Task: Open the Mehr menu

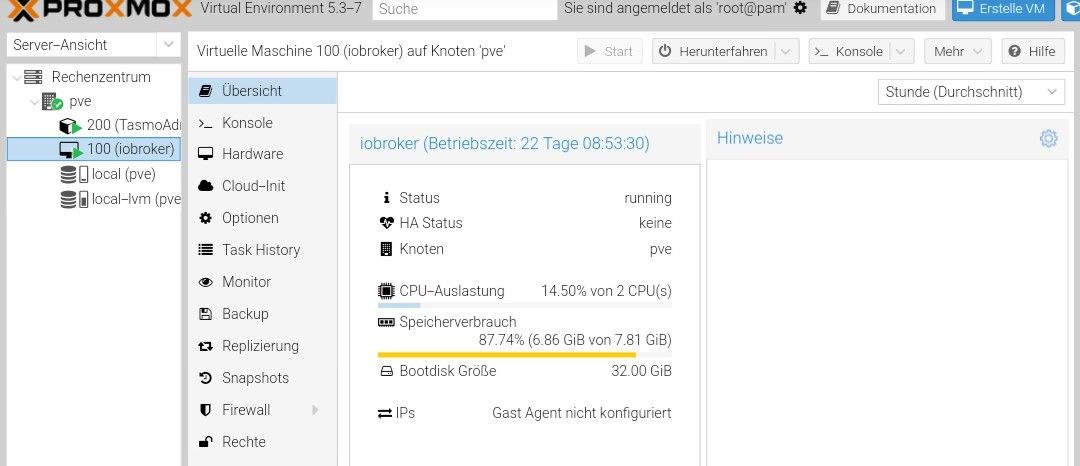Action: [957, 52]
